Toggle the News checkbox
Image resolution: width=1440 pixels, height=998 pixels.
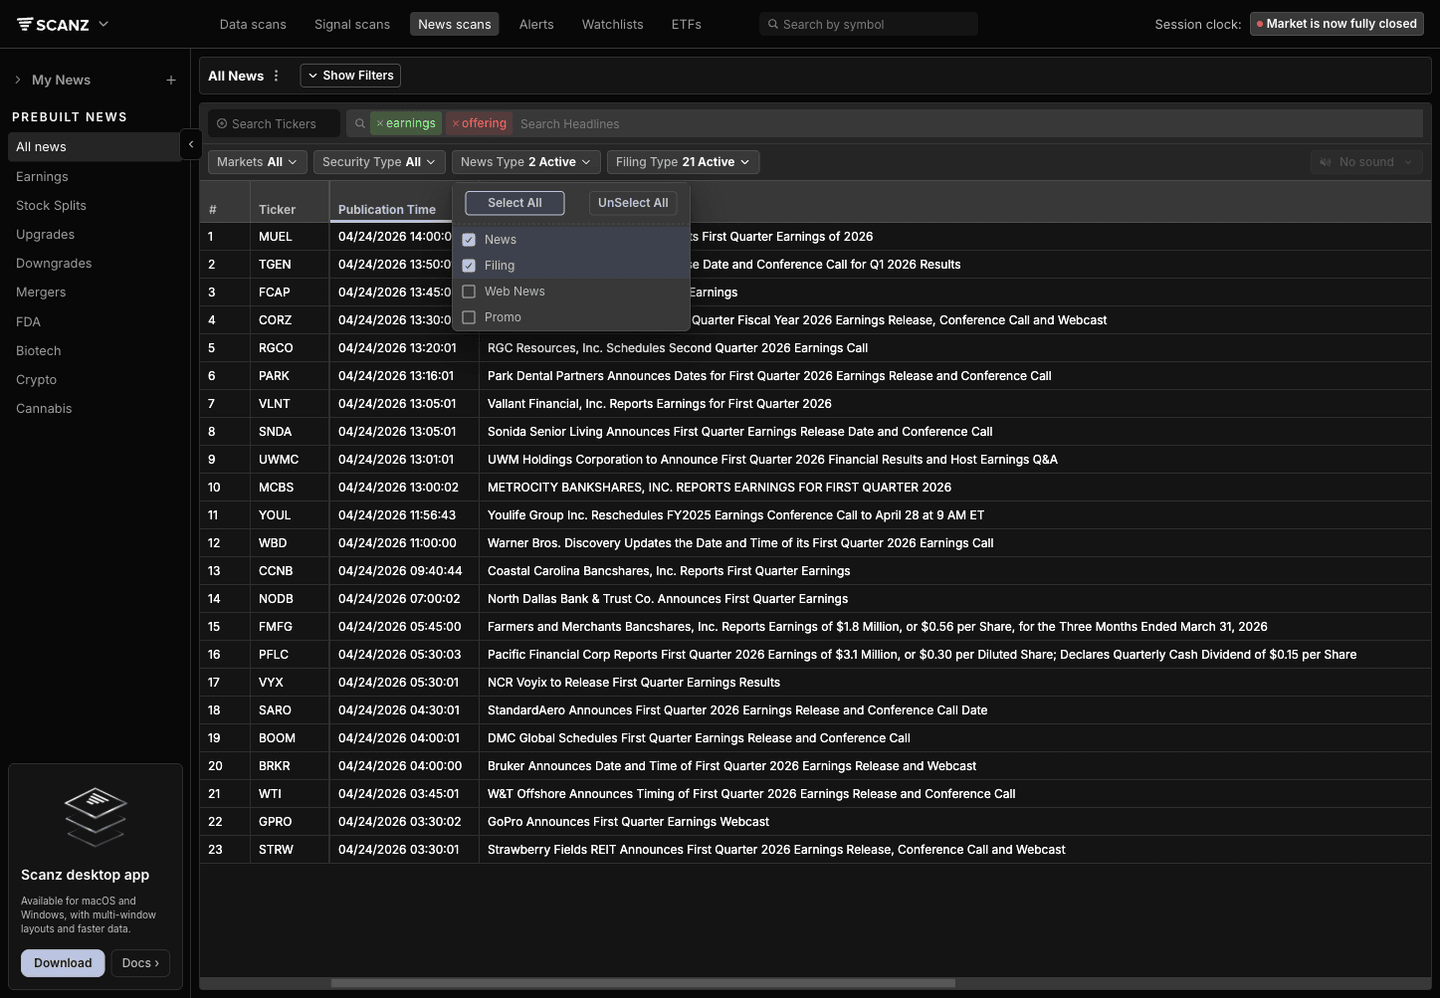[468, 240]
